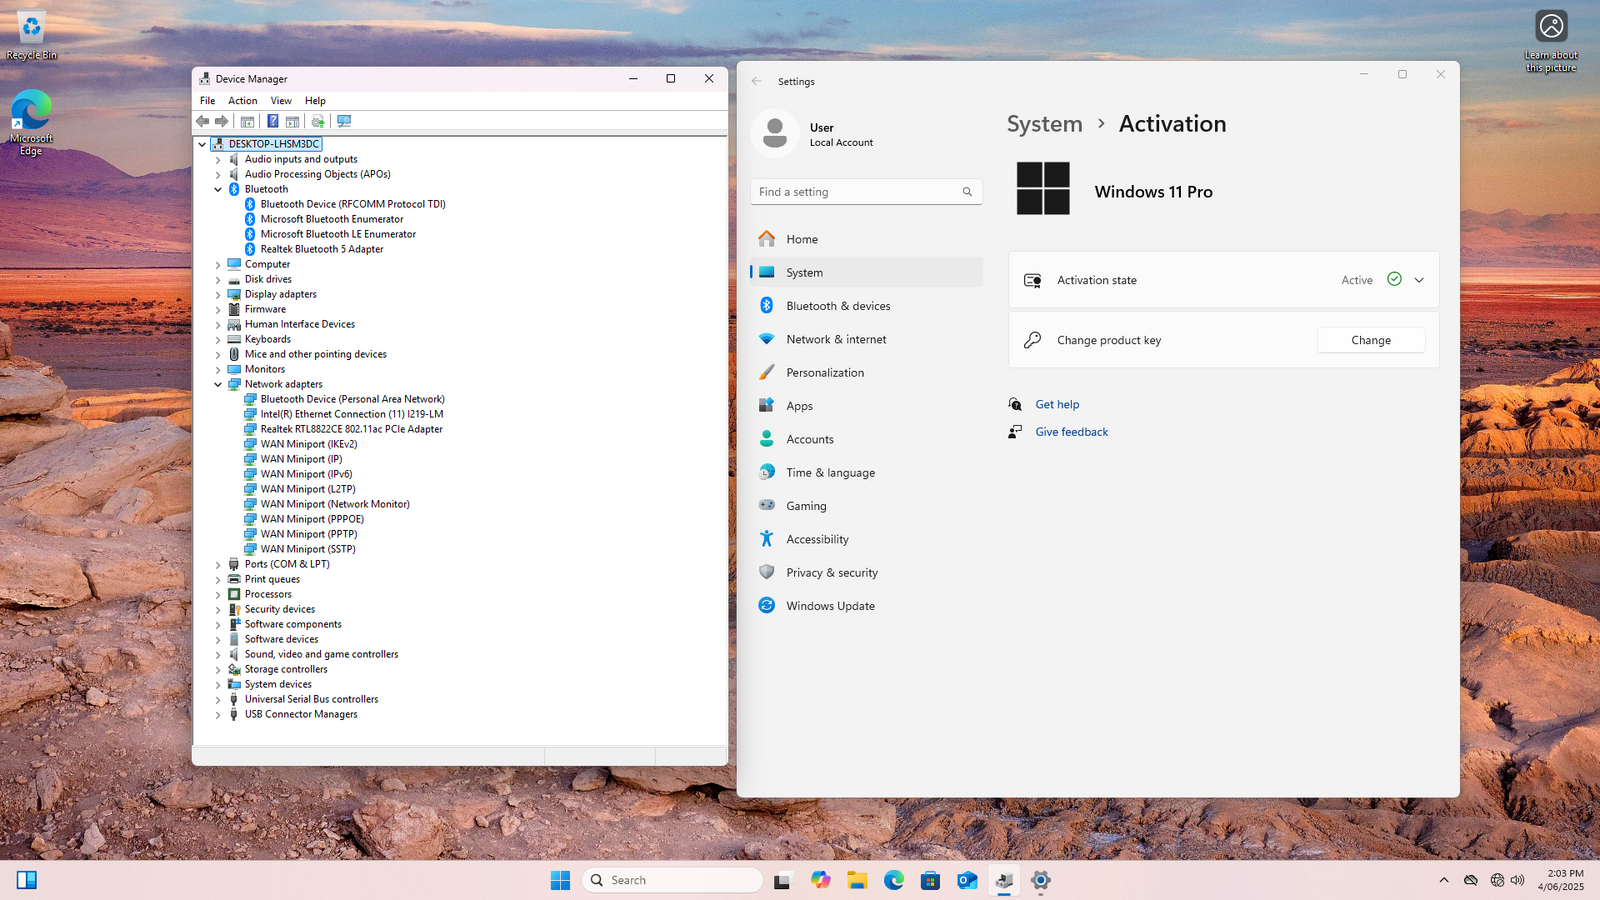Open Apps settings page
The height and width of the screenshot is (900, 1600).
click(866, 406)
